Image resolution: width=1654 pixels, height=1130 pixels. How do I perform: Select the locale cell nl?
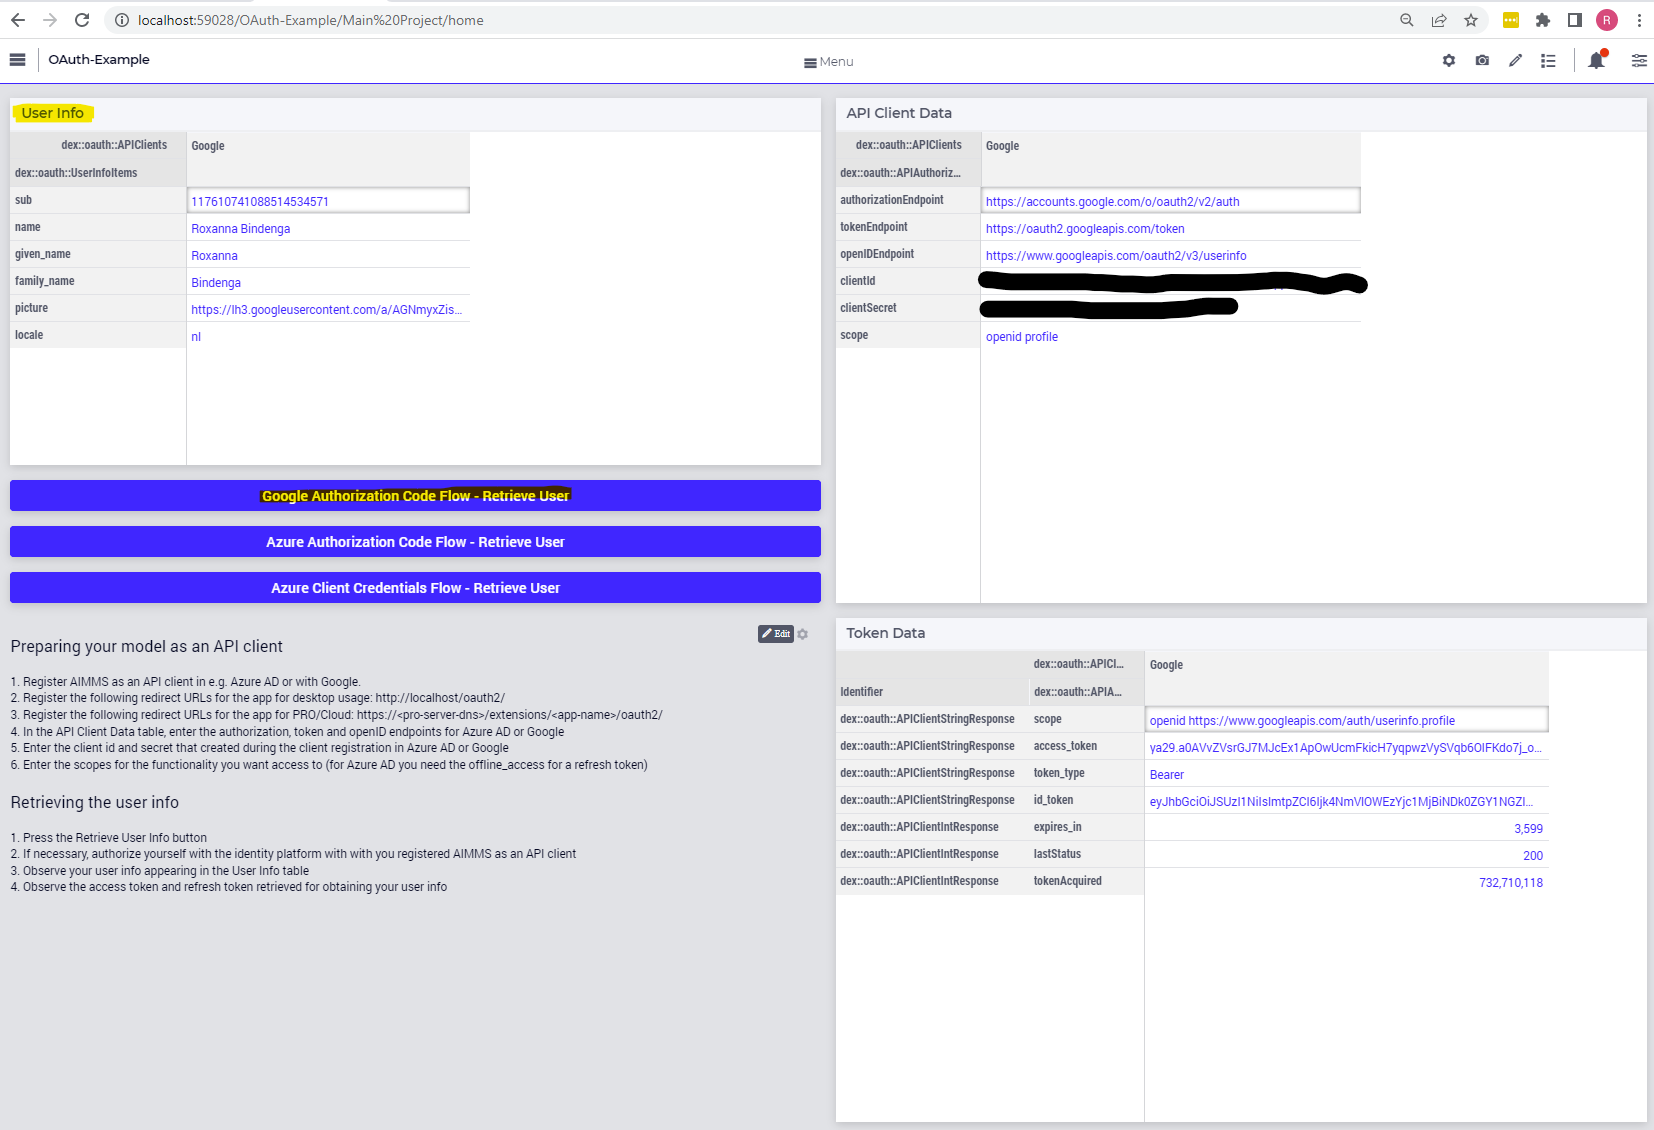click(328, 336)
